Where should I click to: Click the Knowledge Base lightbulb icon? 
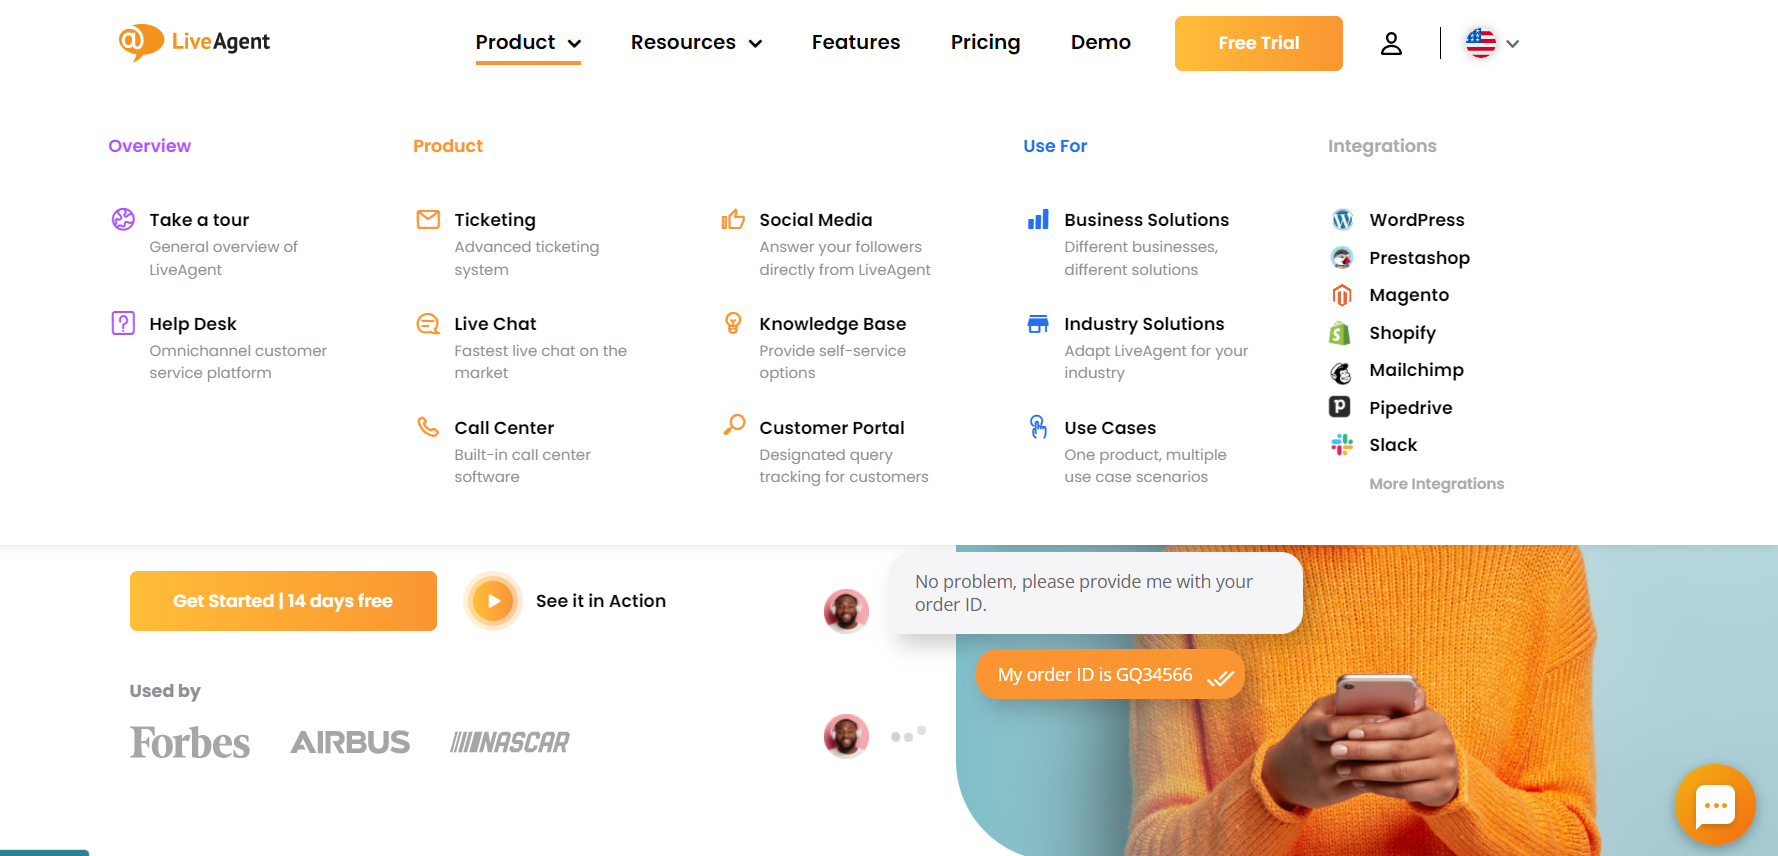coord(733,323)
